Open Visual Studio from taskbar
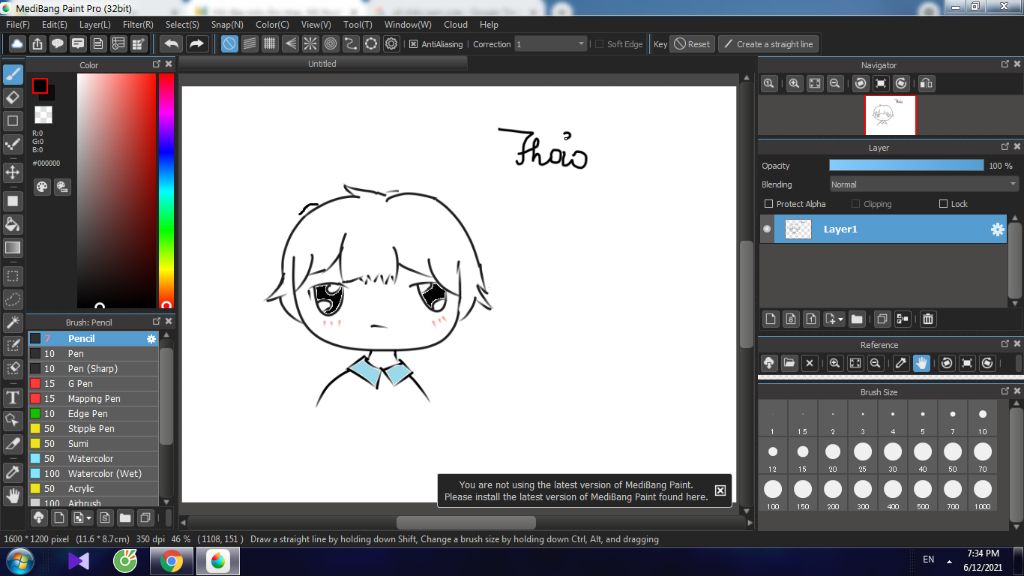The width and height of the screenshot is (1024, 576). point(78,562)
